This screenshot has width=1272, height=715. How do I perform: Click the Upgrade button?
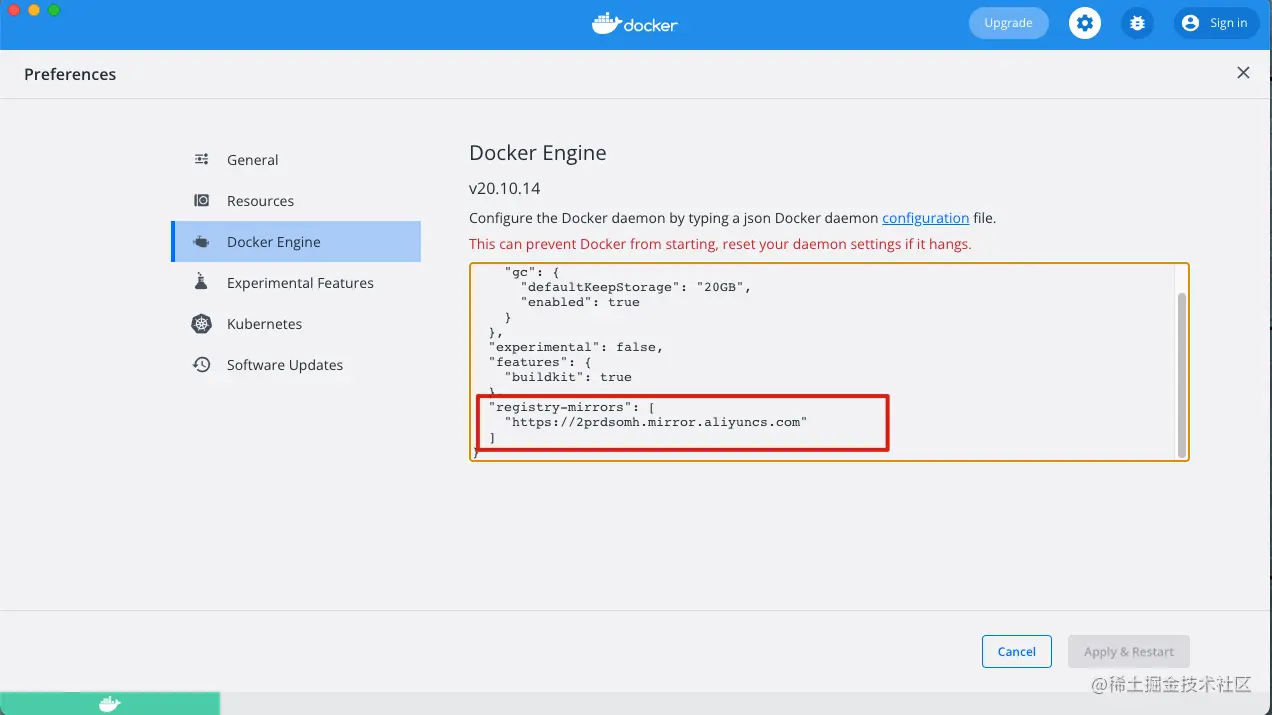(1008, 23)
